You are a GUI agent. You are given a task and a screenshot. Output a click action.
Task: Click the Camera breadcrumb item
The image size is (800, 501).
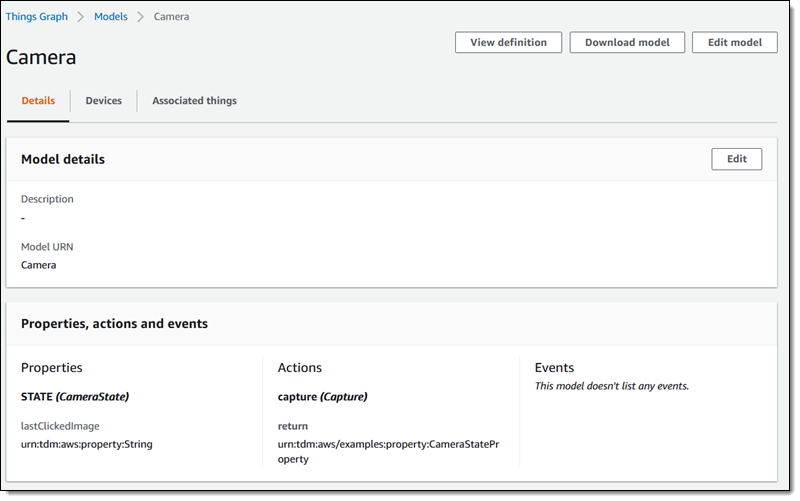[x=171, y=17]
